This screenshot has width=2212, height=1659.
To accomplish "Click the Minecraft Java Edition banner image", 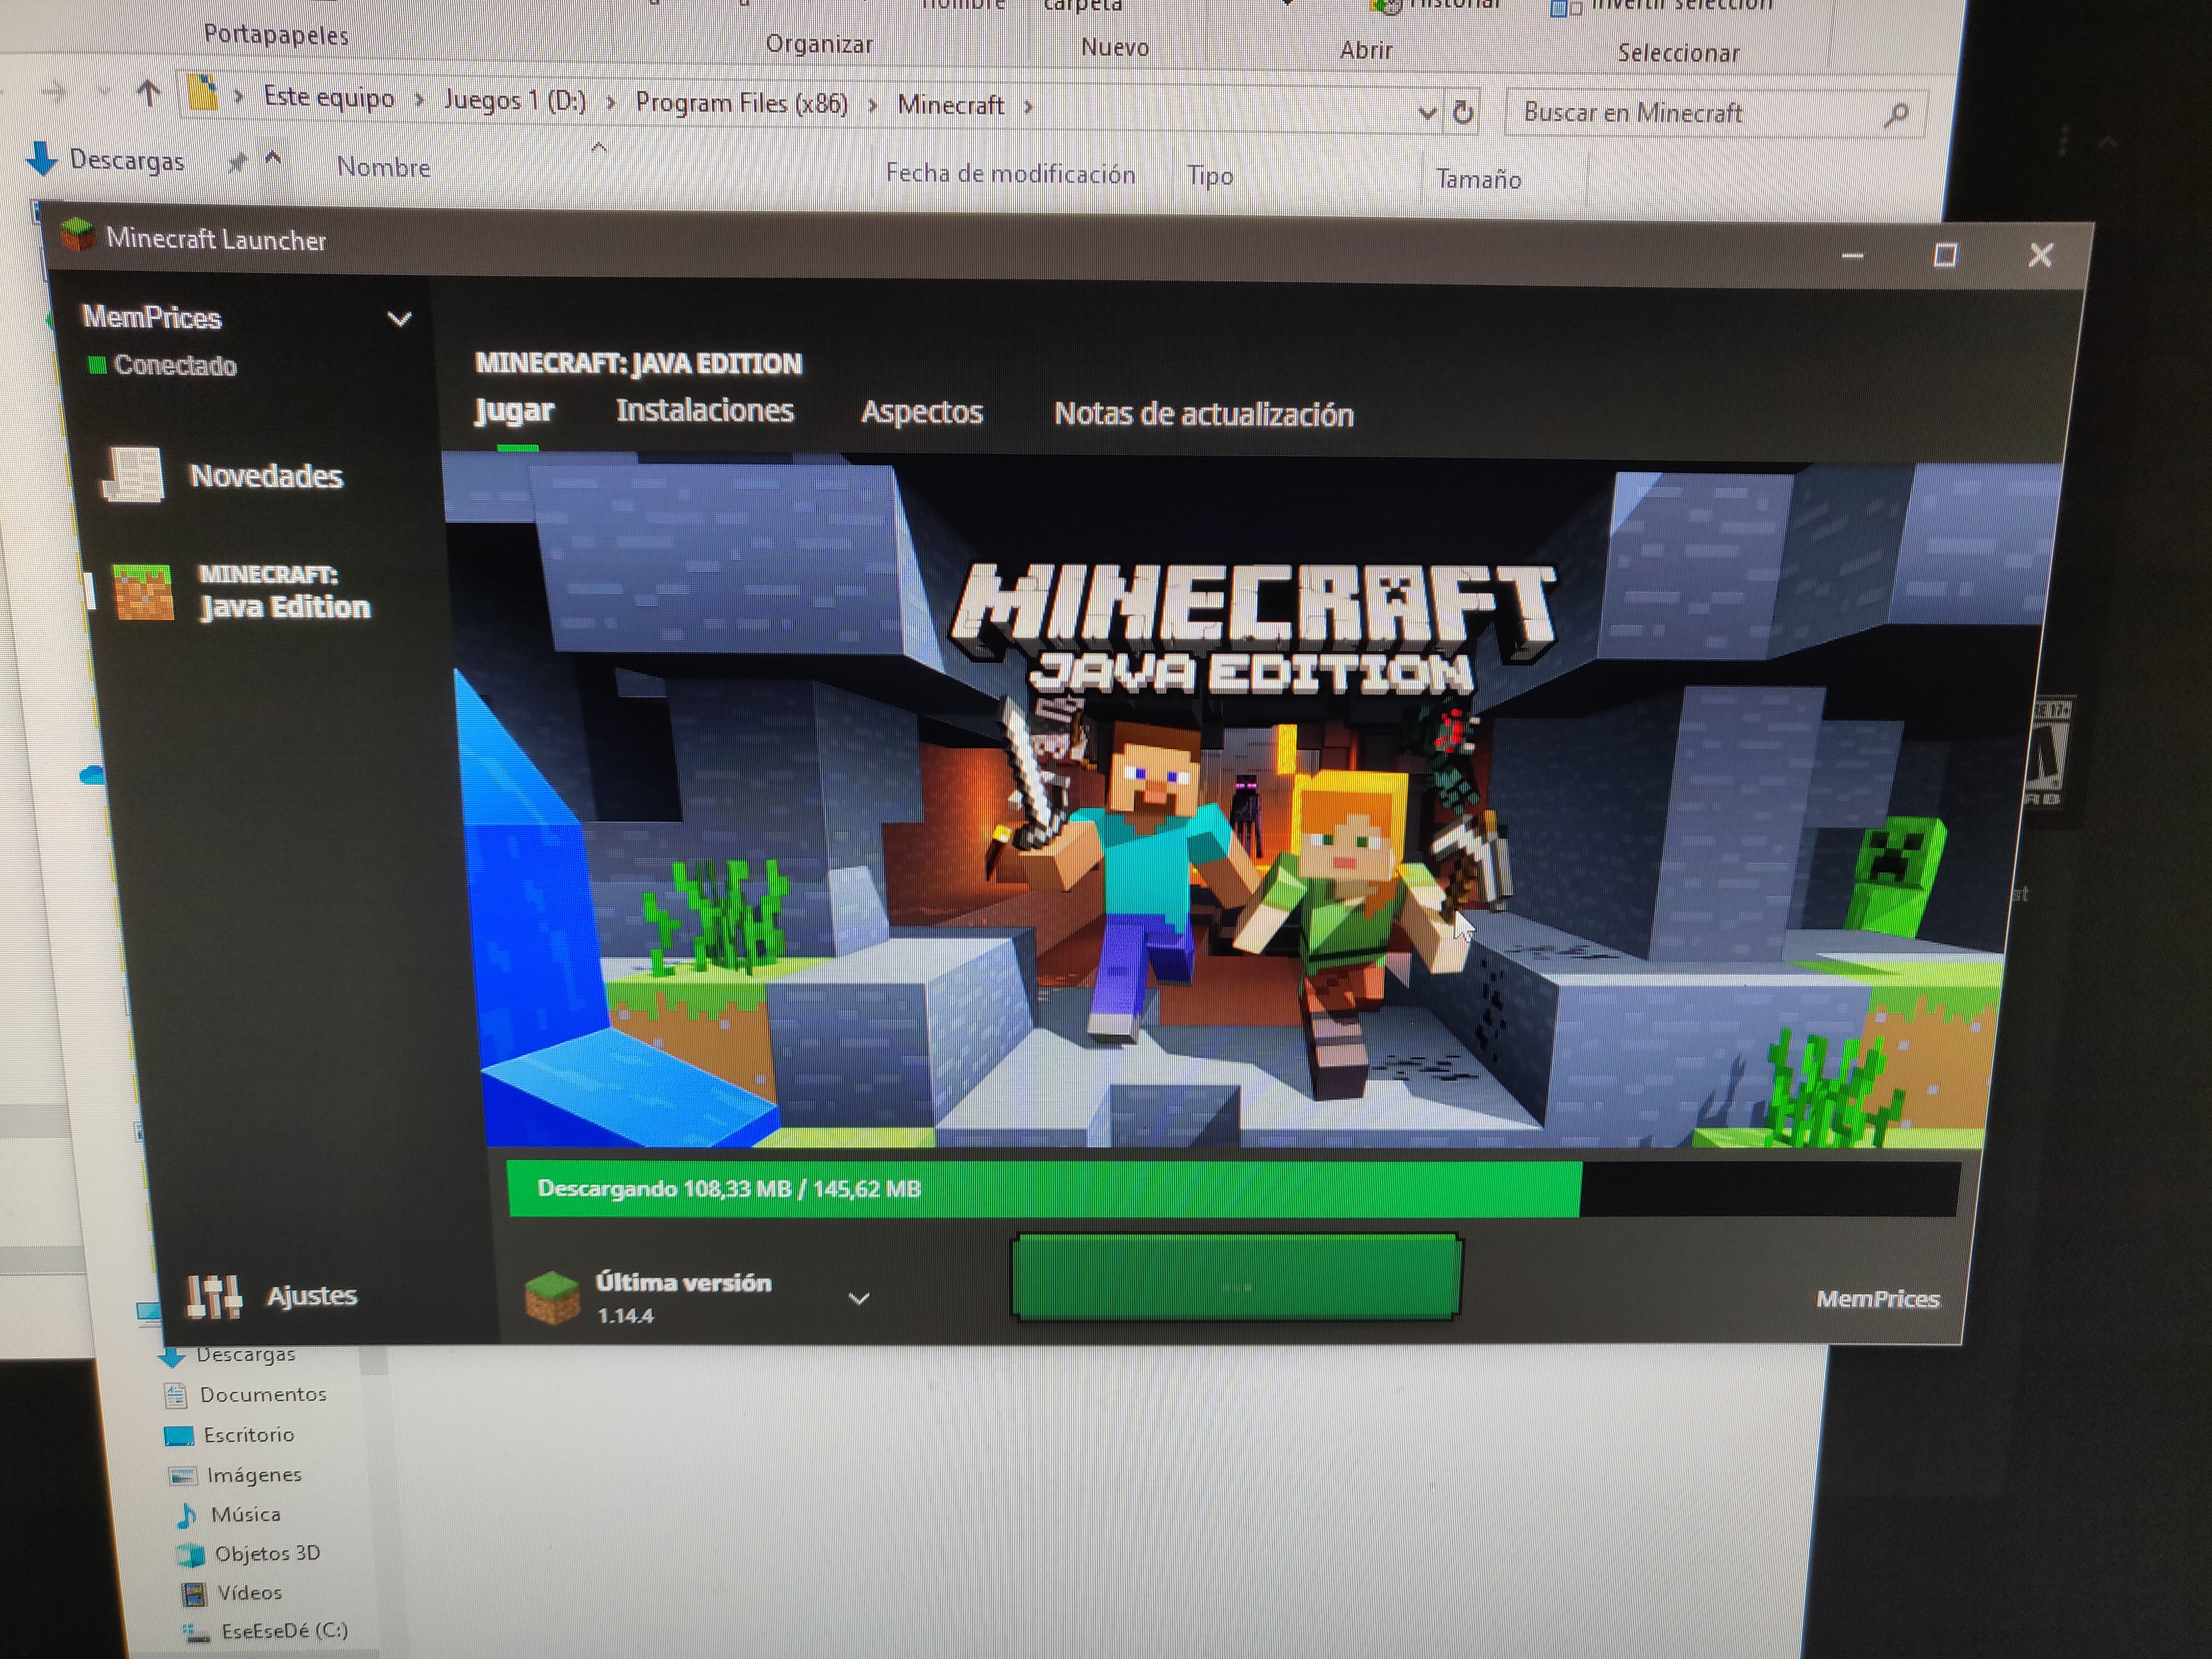I will click(x=1250, y=800).
